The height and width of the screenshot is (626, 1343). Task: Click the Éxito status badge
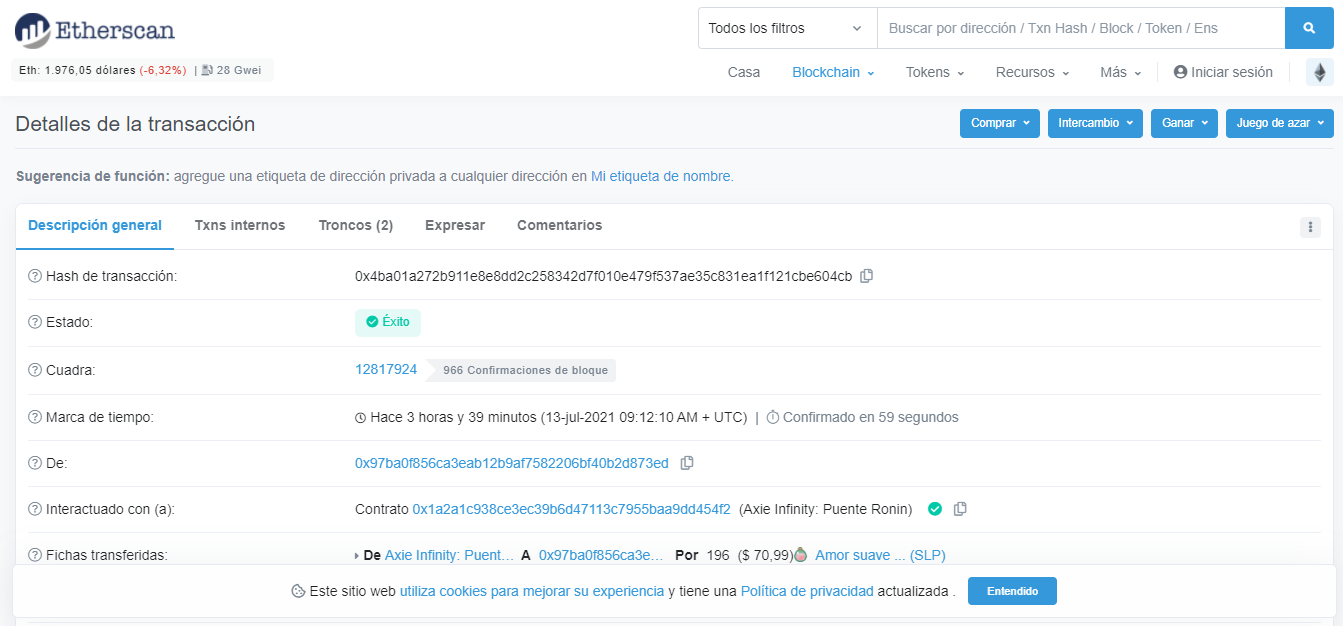click(x=388, y=322)
